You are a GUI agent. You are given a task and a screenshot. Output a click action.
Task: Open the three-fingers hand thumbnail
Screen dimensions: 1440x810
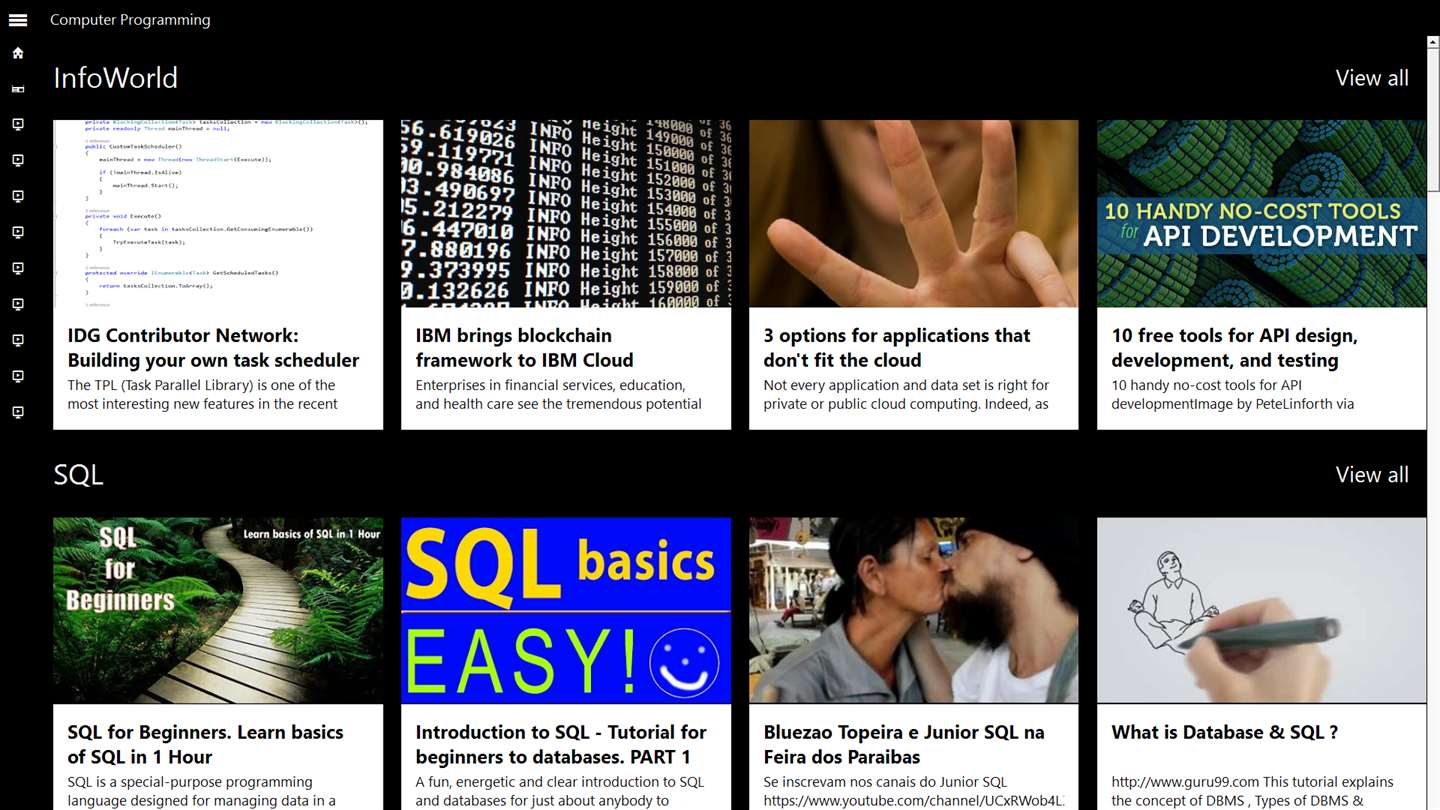[914, 213]
